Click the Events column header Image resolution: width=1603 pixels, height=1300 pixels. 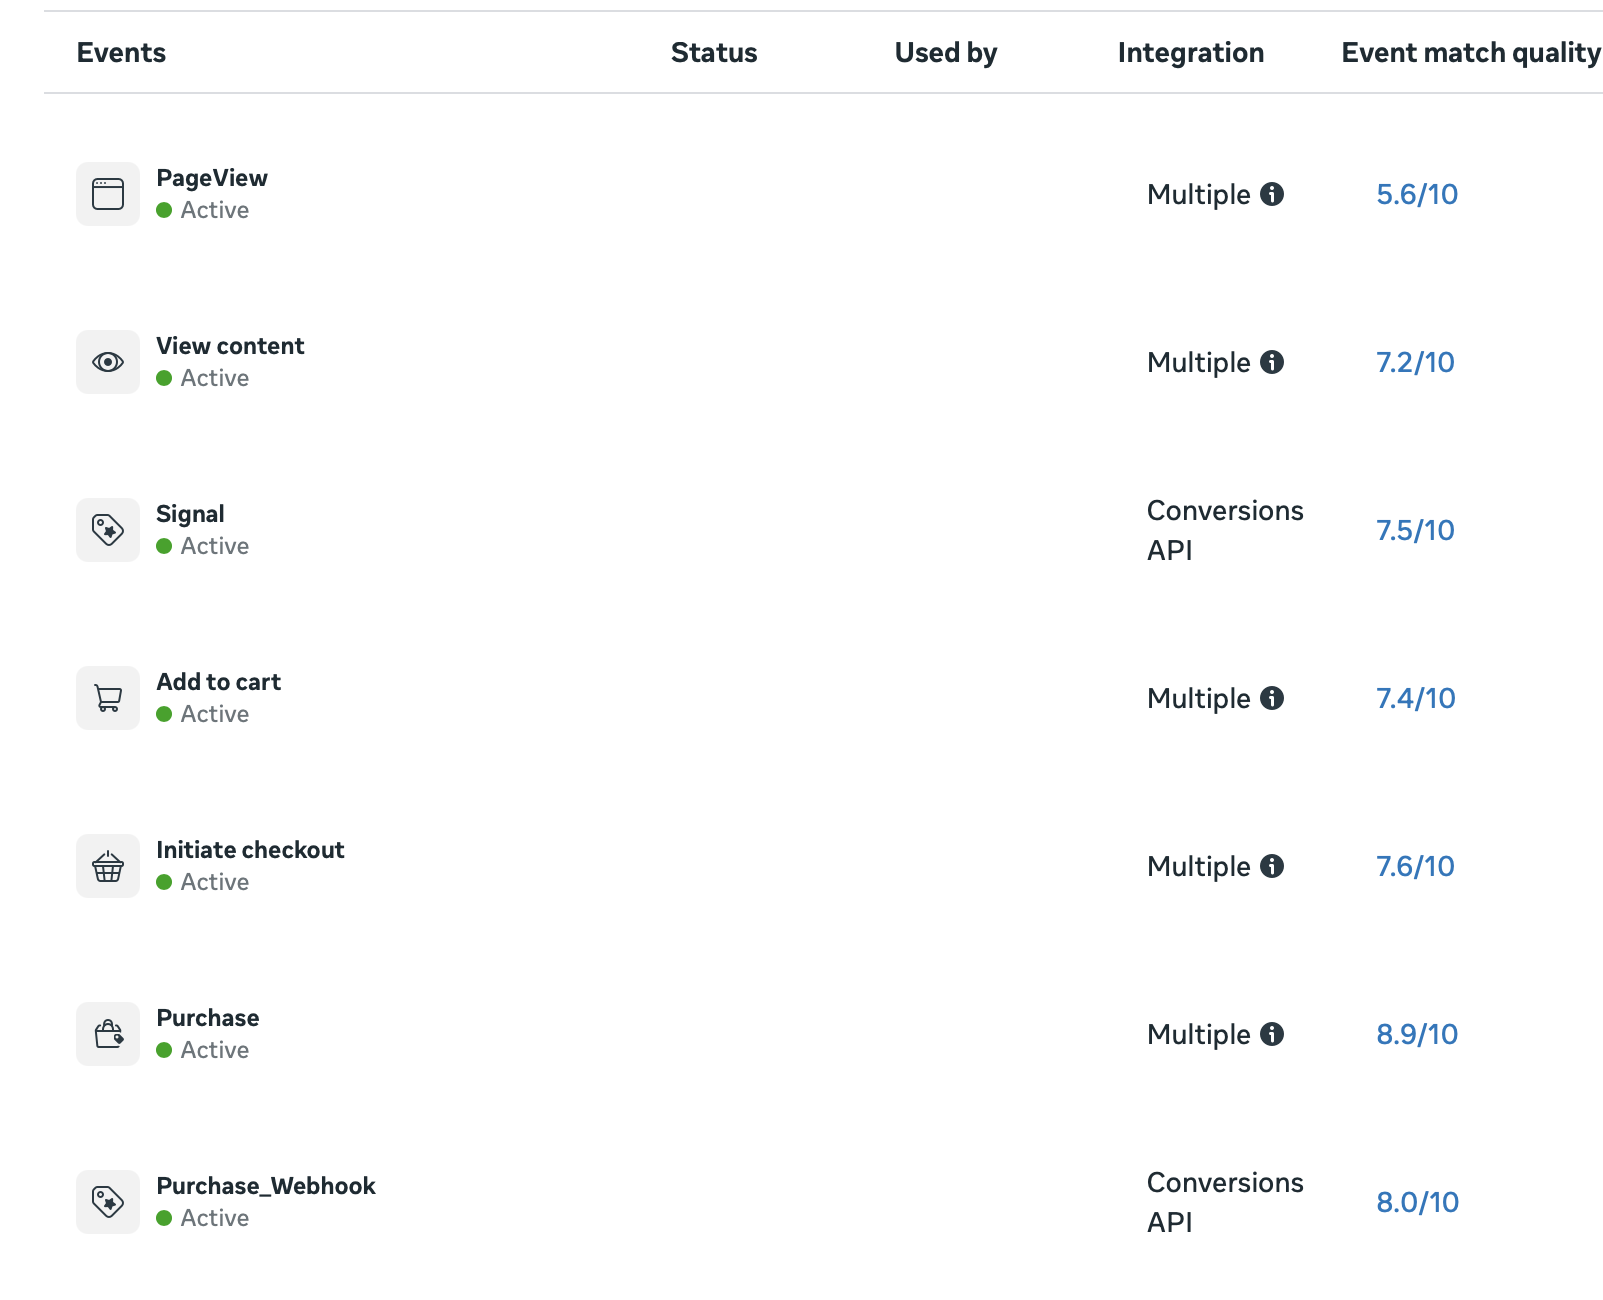[x=121, y=52]
